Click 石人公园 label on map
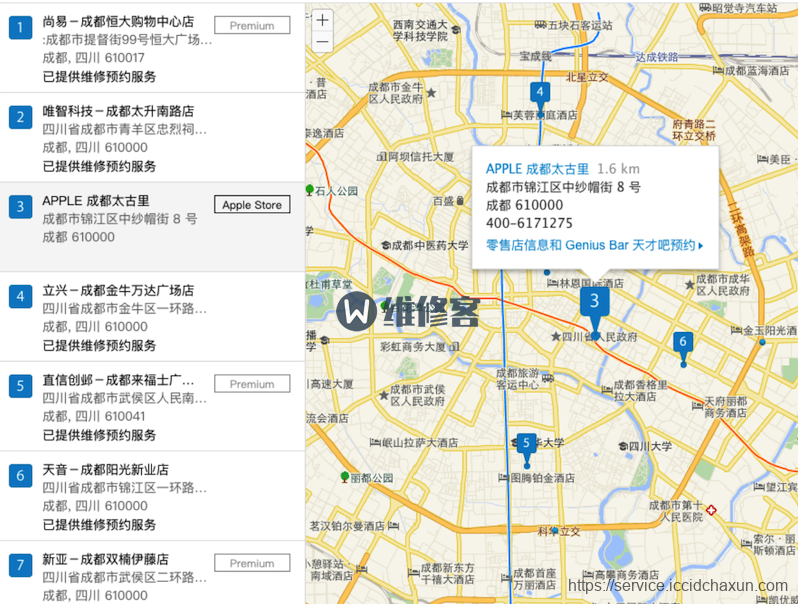The image size is (798, 604). tap(336, 191)
